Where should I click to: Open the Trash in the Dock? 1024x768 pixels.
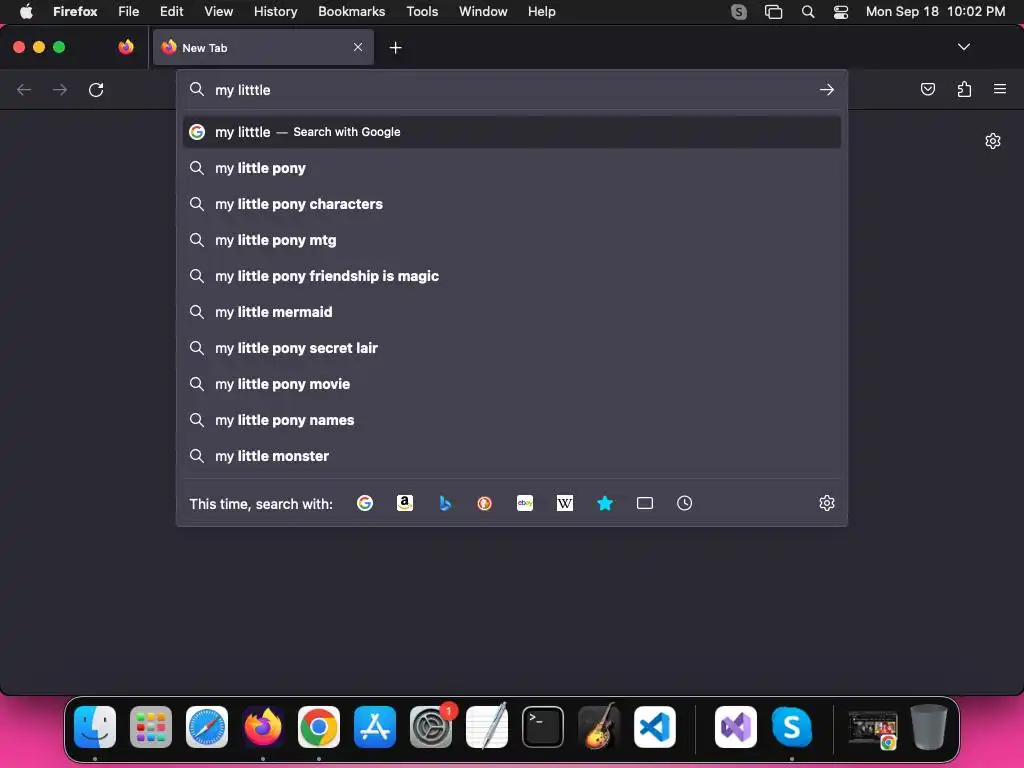(x=929, y=727)
